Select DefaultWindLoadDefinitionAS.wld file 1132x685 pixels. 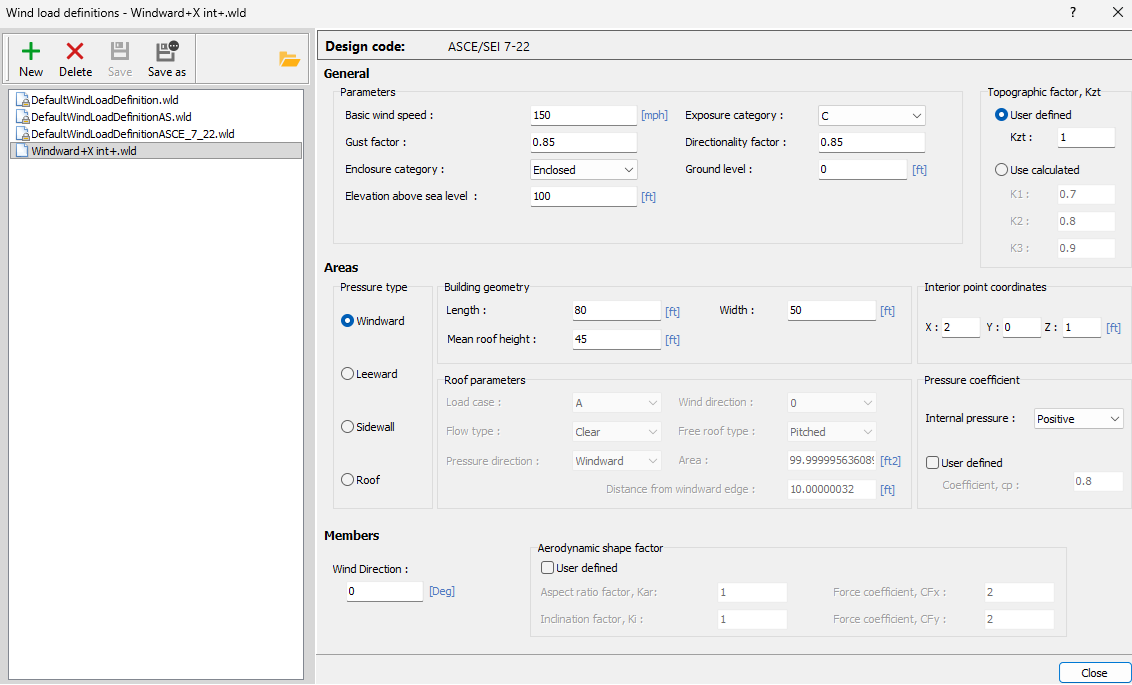pyautogui.click(x=110, y=117)
